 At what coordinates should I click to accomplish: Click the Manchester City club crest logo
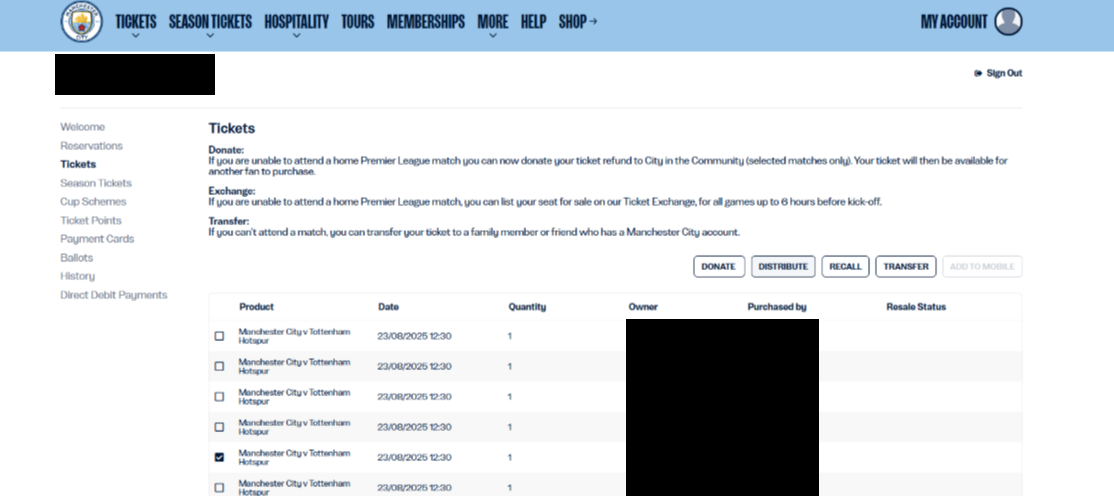[82, 21]
